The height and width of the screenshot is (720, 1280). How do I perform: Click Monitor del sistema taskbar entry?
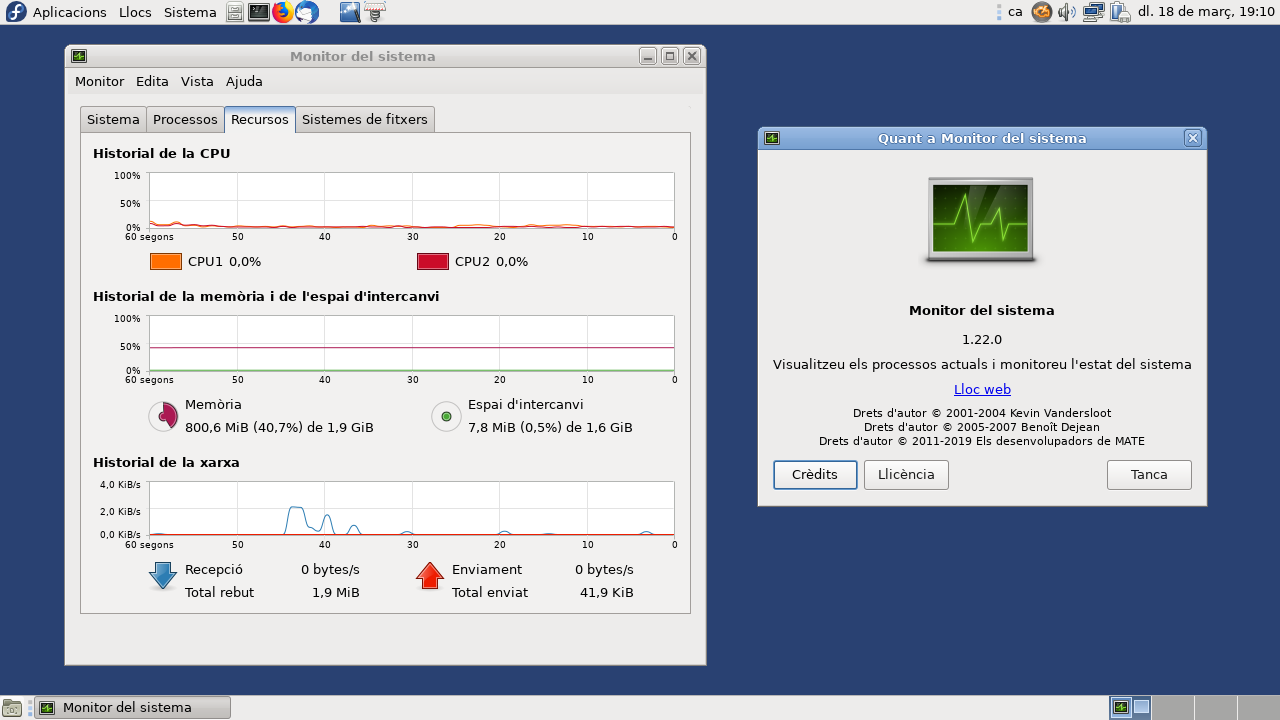(133, 708)
